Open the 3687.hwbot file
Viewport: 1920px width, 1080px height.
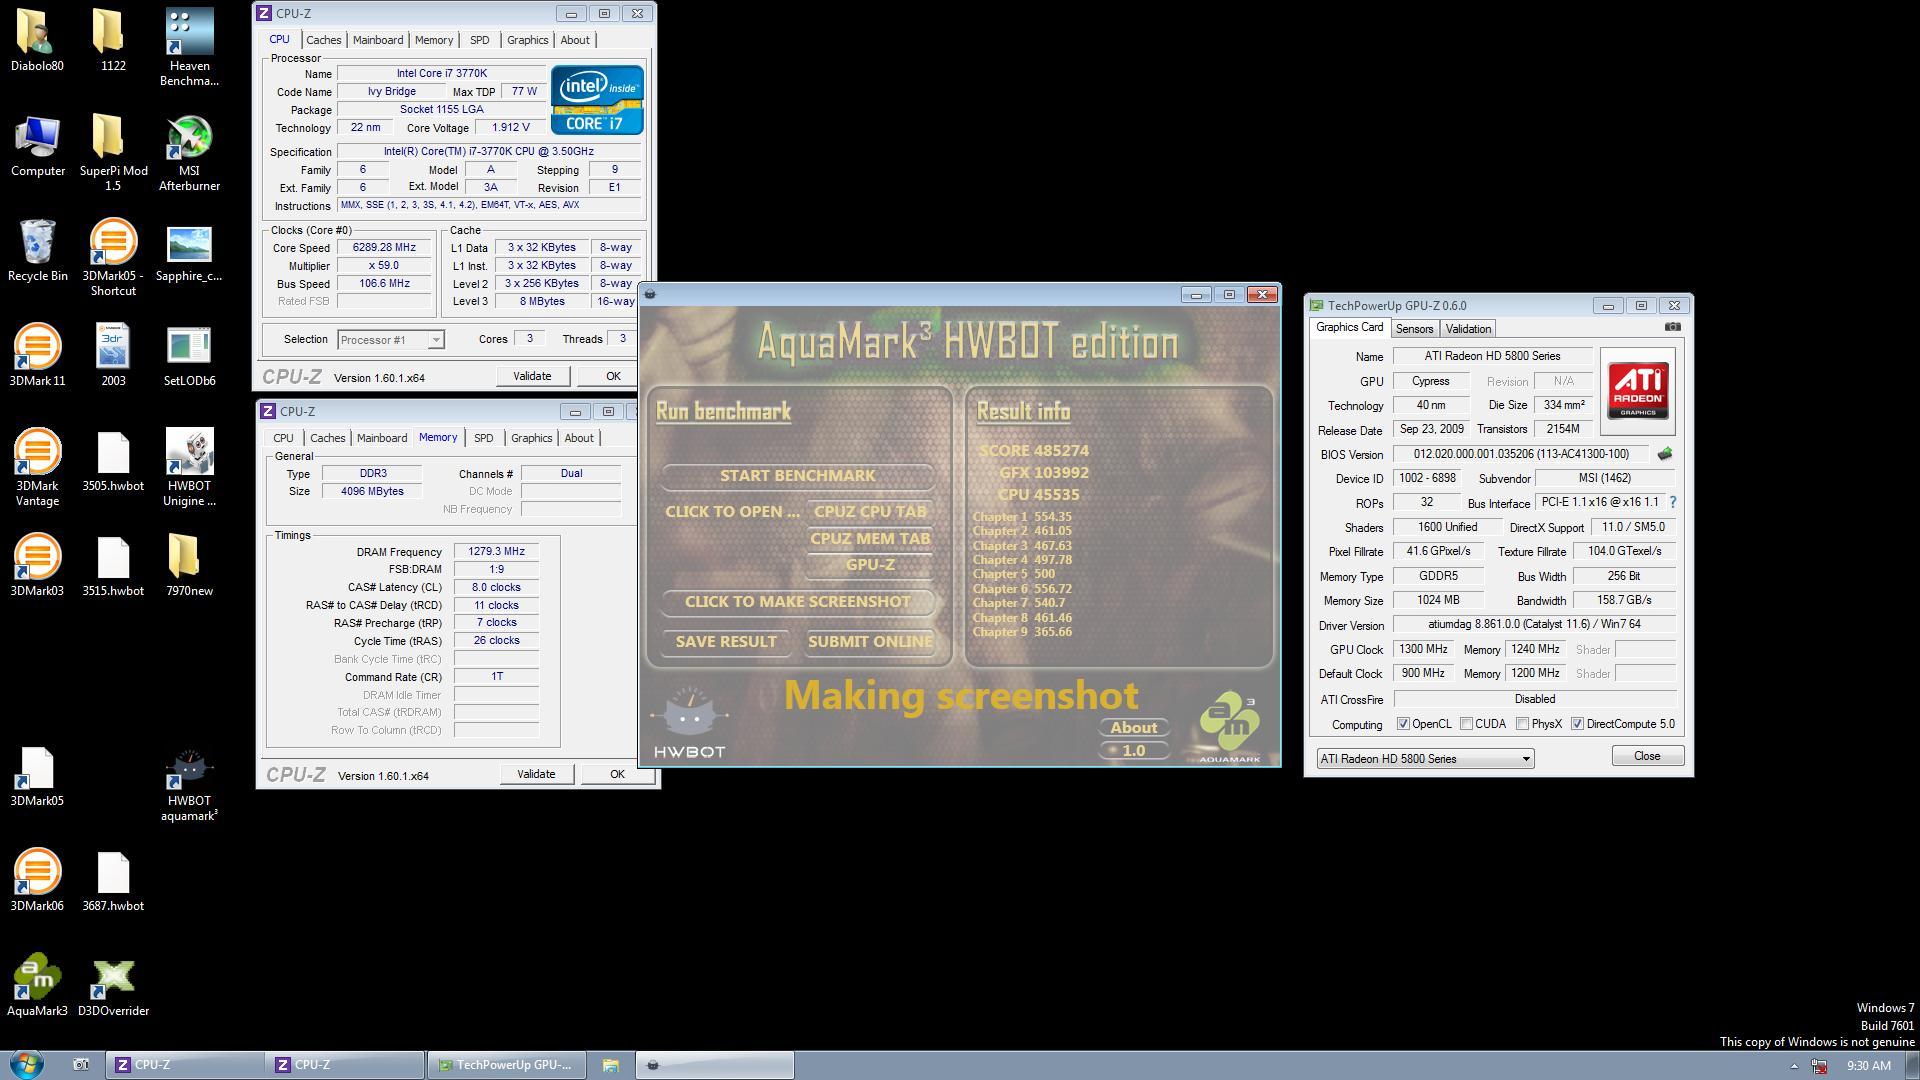pyautogui.click(x=113, y=880)
